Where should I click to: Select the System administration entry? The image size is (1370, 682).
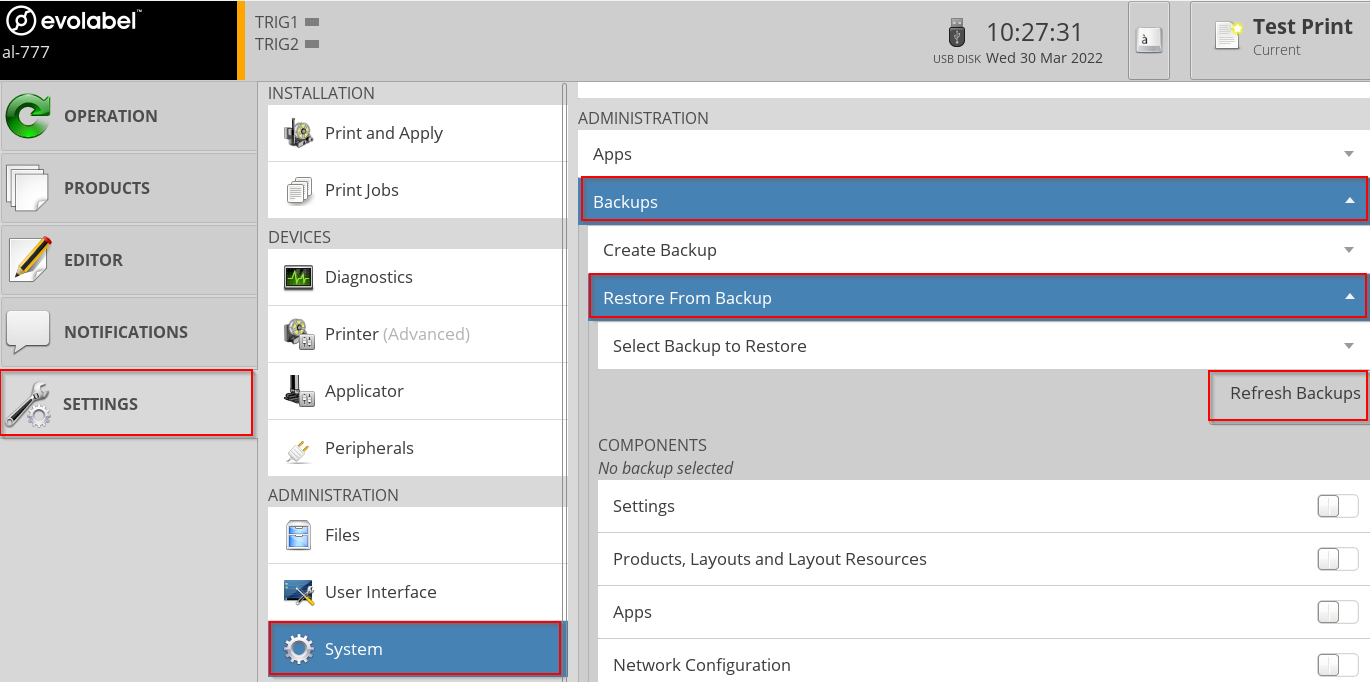click(x=415, y=649)
